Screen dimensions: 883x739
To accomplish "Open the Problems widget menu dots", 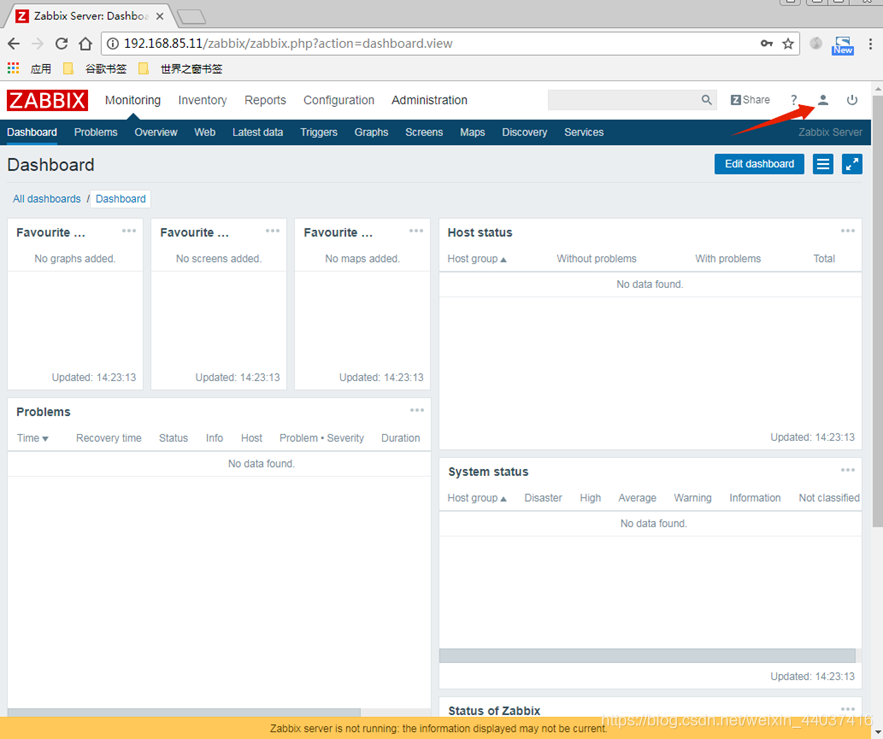I will click(417, 410).
